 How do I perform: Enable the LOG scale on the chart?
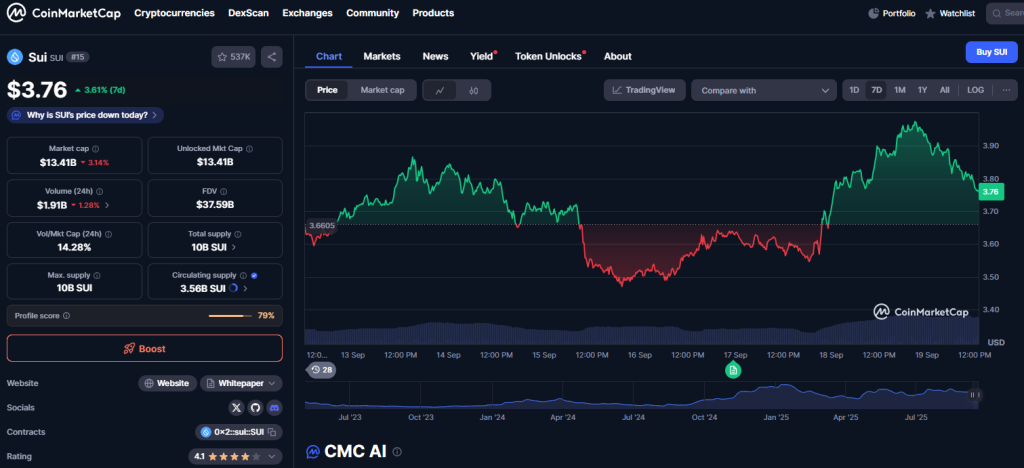(975, 90)
